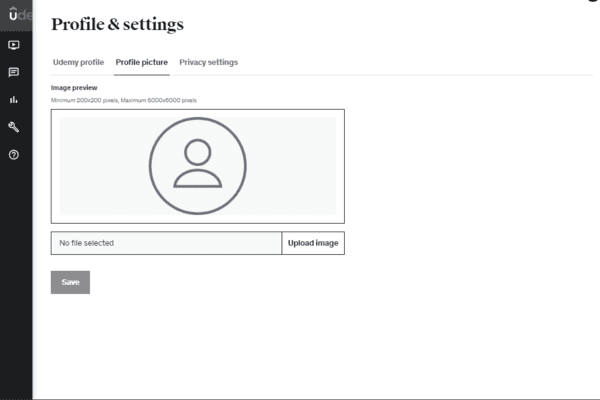The image size is (600, 400).
Task: Click the gray Save button
Action: 70,282
